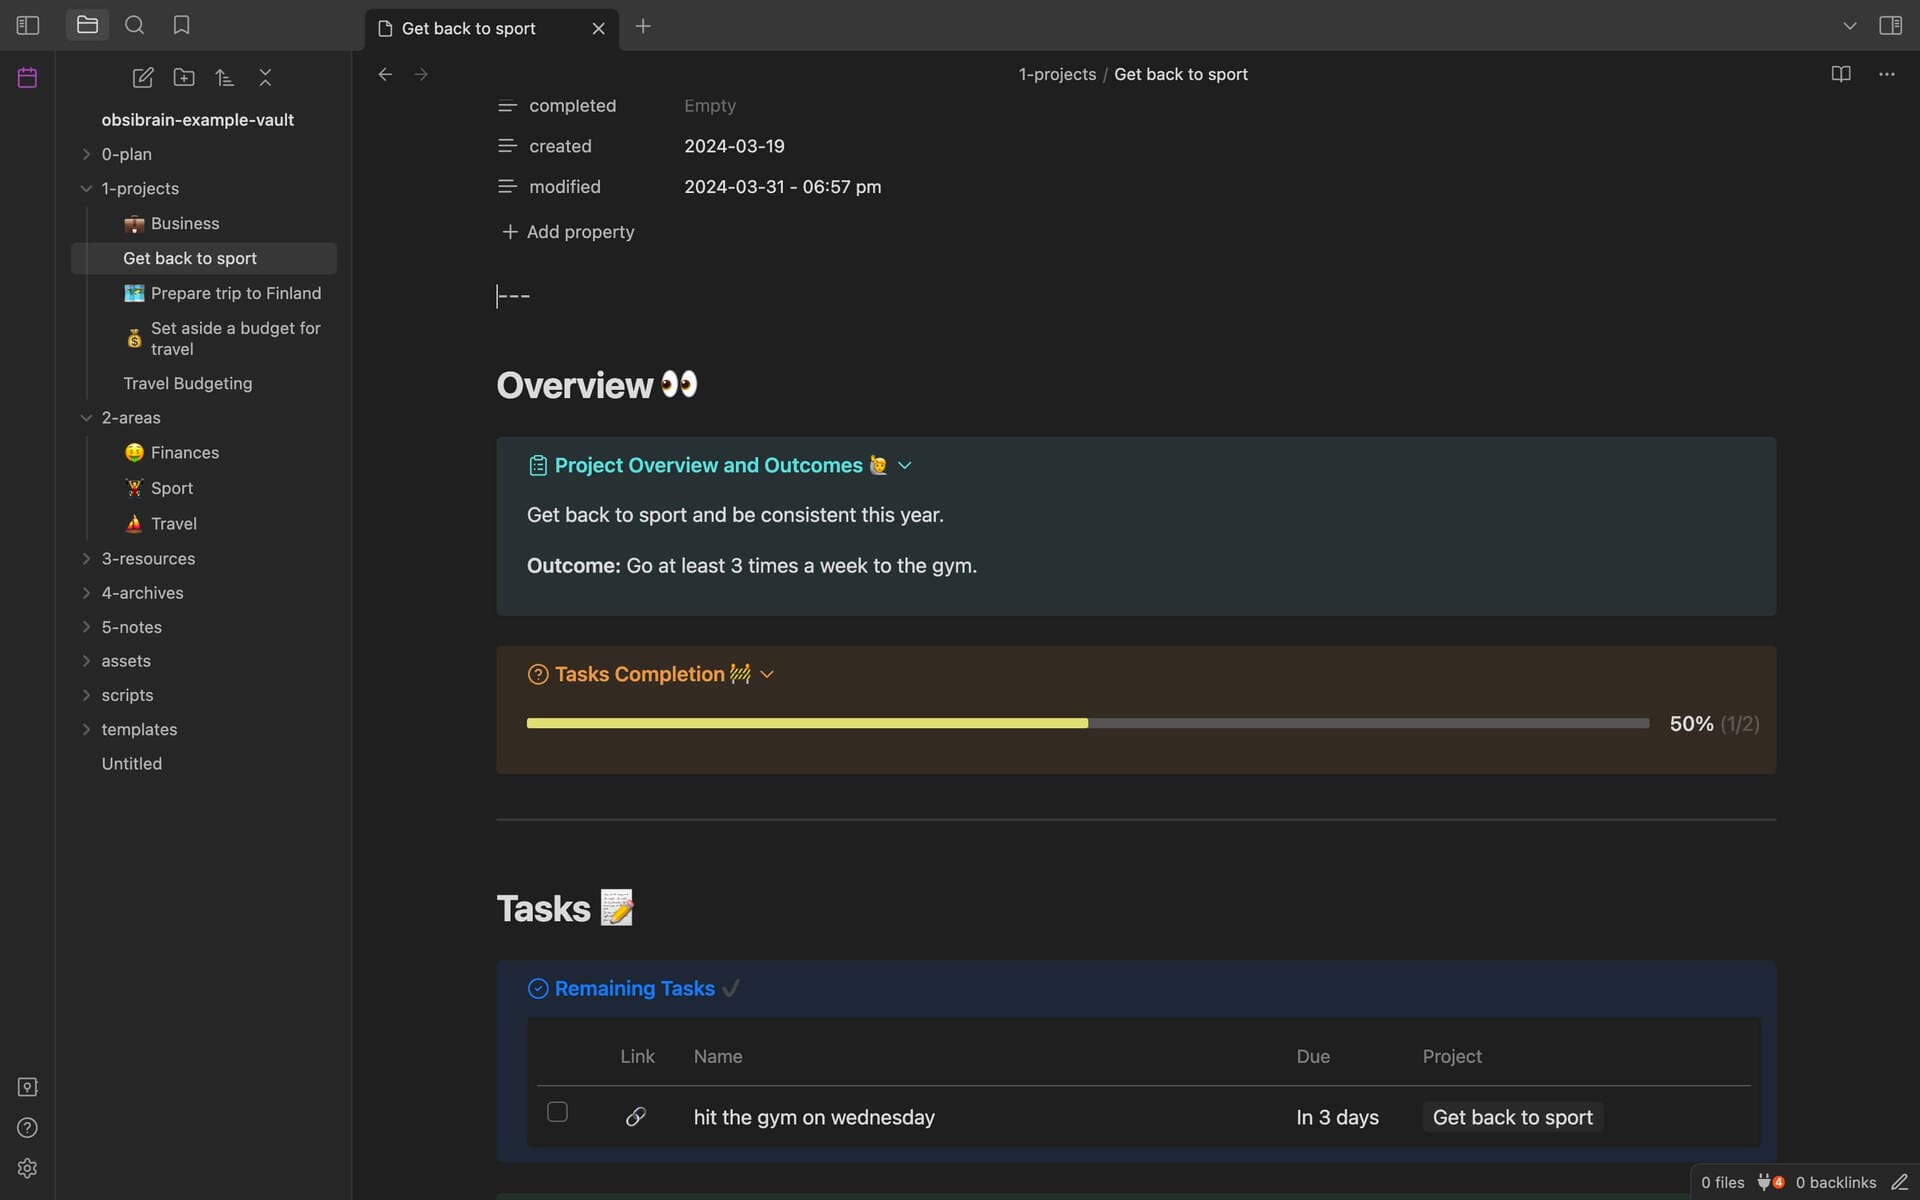Screen dimensions: 1920x1200
Task: Click the 'Add property' button
Action: [566, 231]
